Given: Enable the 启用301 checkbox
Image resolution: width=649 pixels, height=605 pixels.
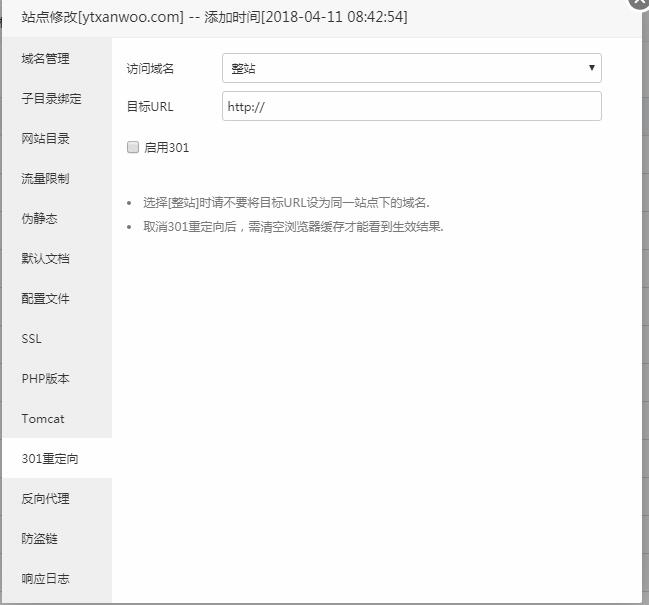Looking at the screenshot, I should pos(133,148).
